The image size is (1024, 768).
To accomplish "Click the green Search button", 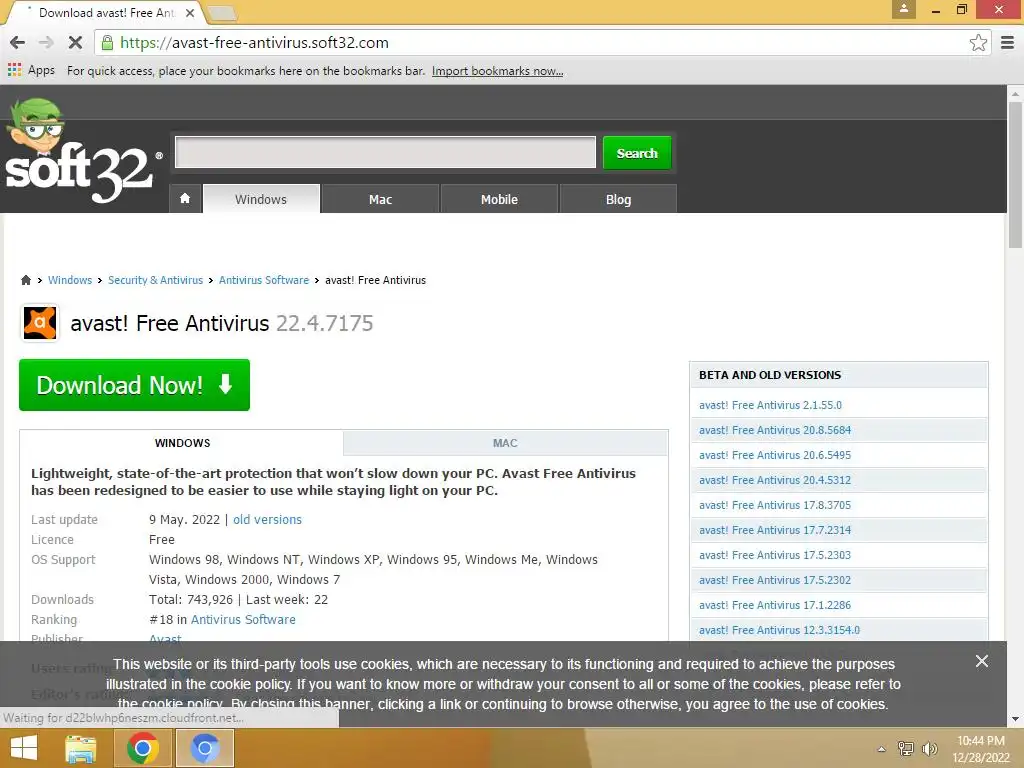I will pyautogui.click(x=637, y=153).
